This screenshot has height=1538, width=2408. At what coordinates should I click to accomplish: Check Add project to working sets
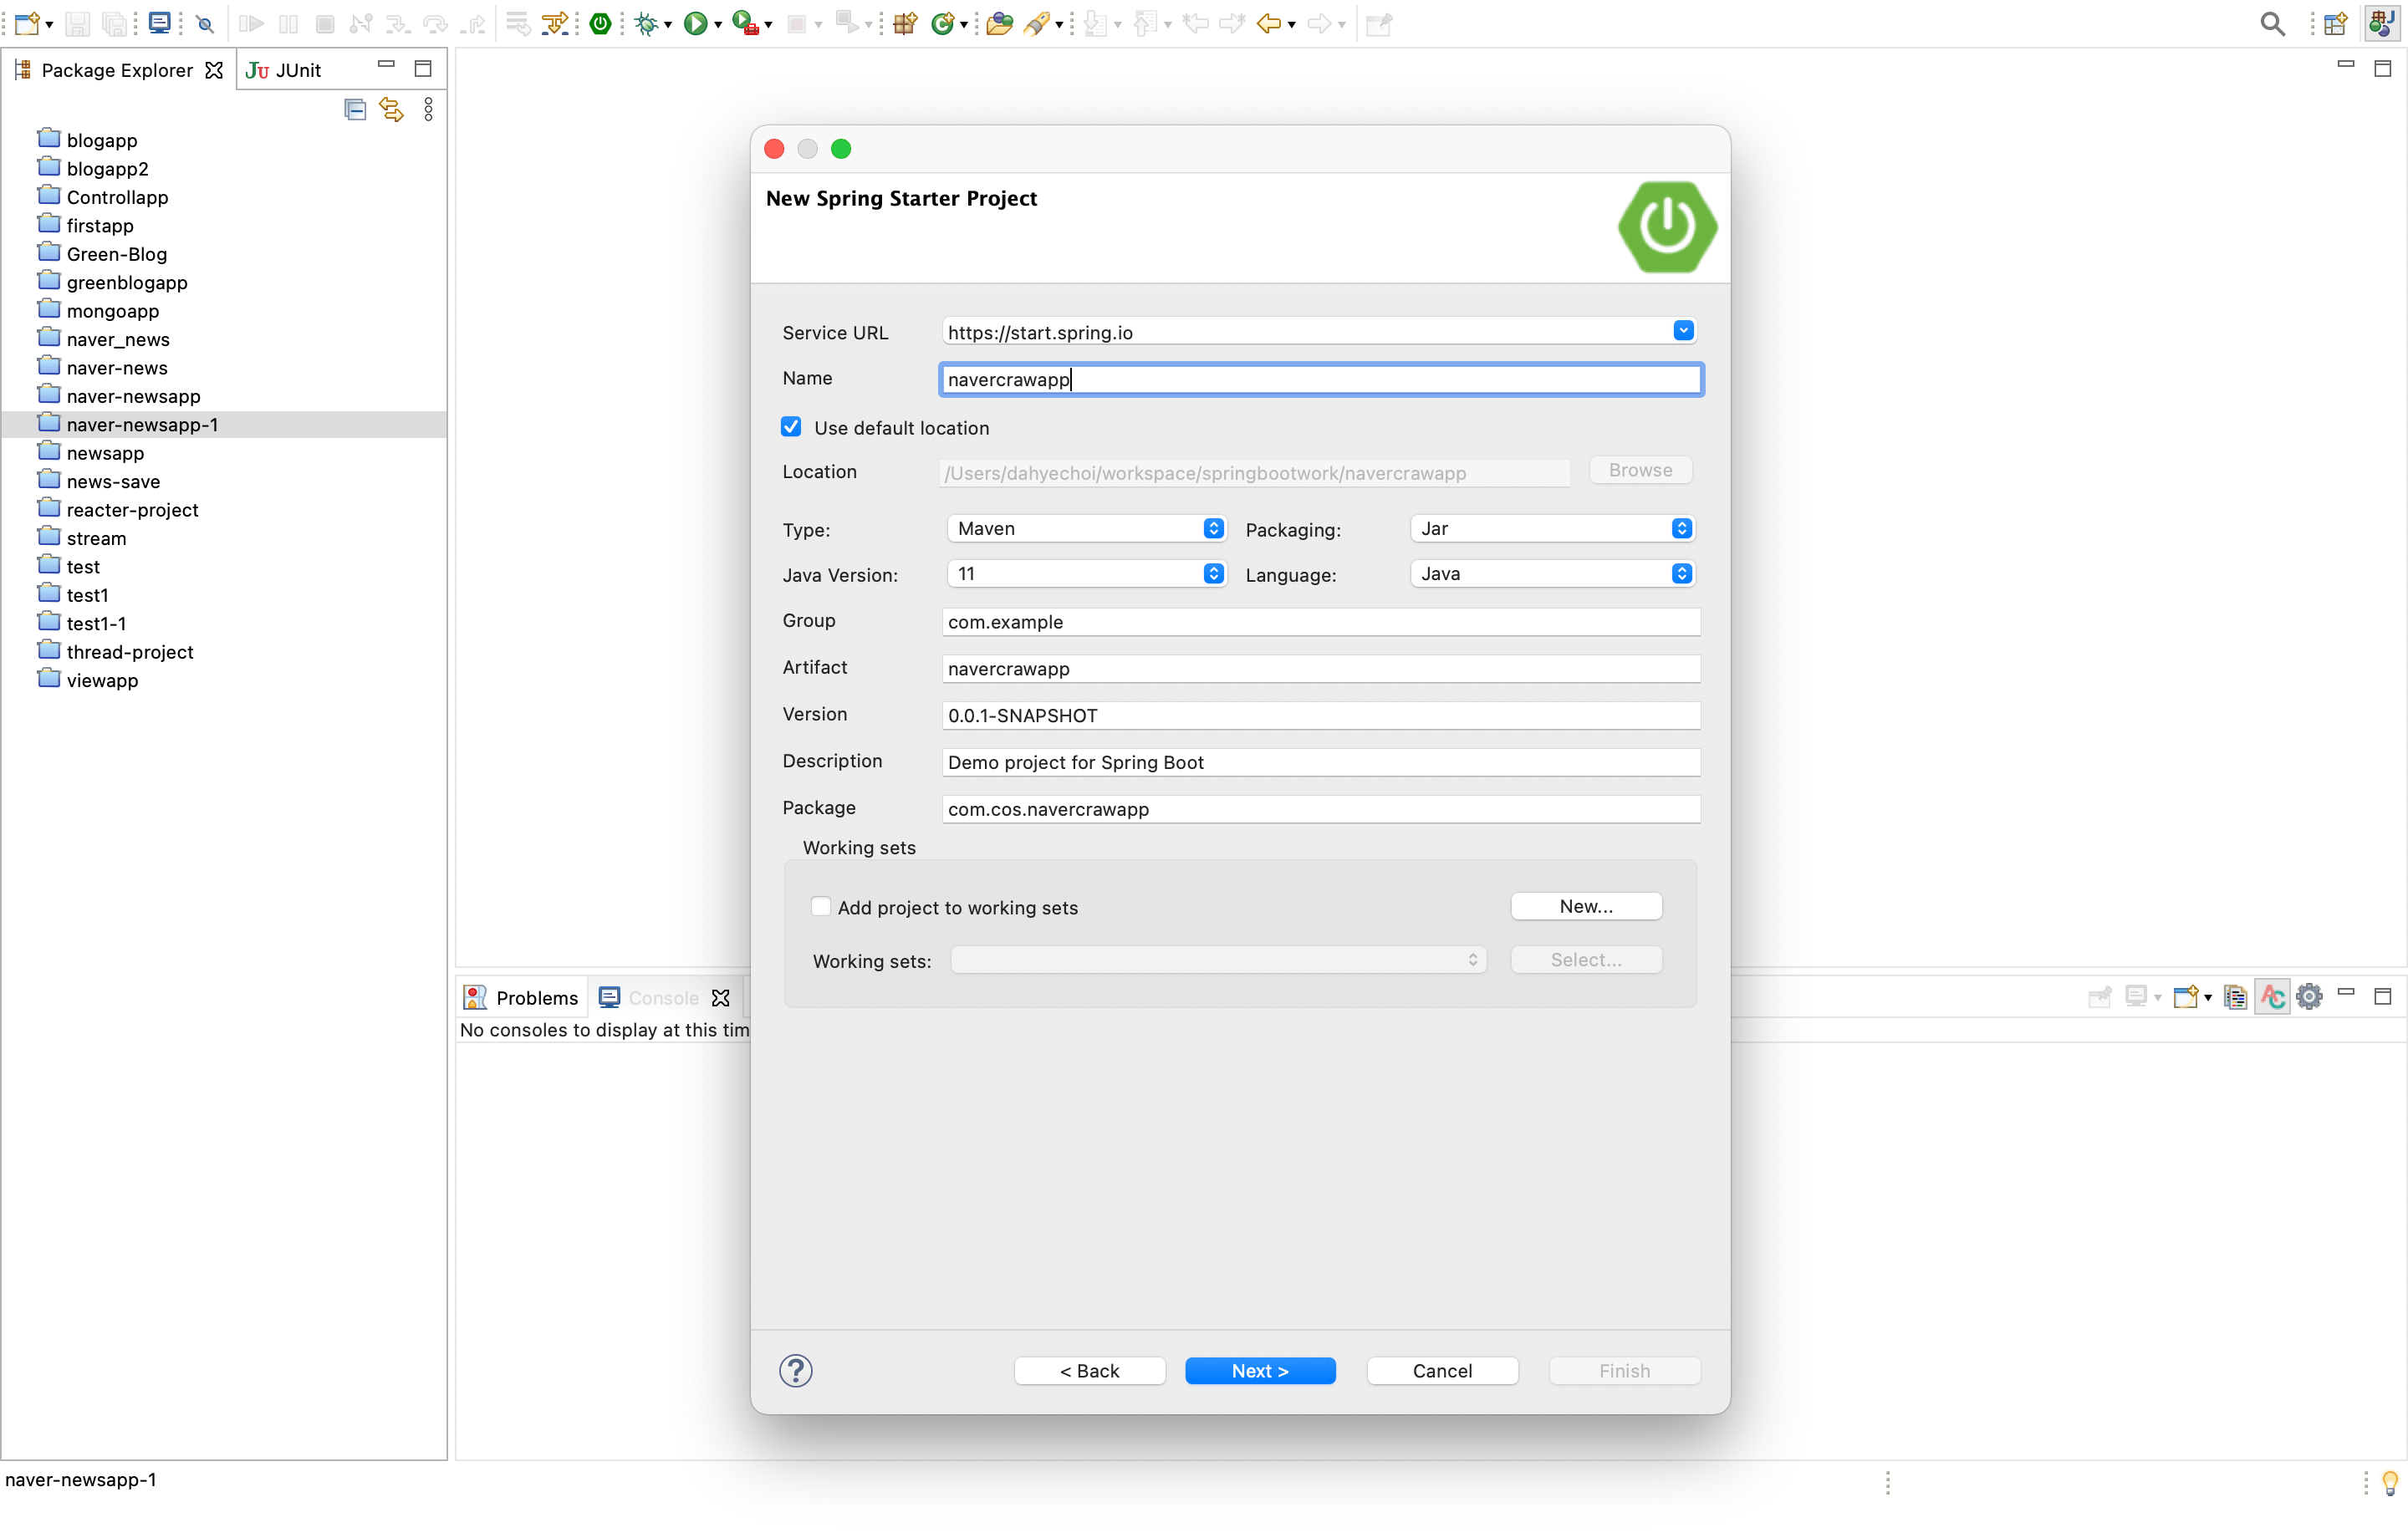[x=821, y=906]
